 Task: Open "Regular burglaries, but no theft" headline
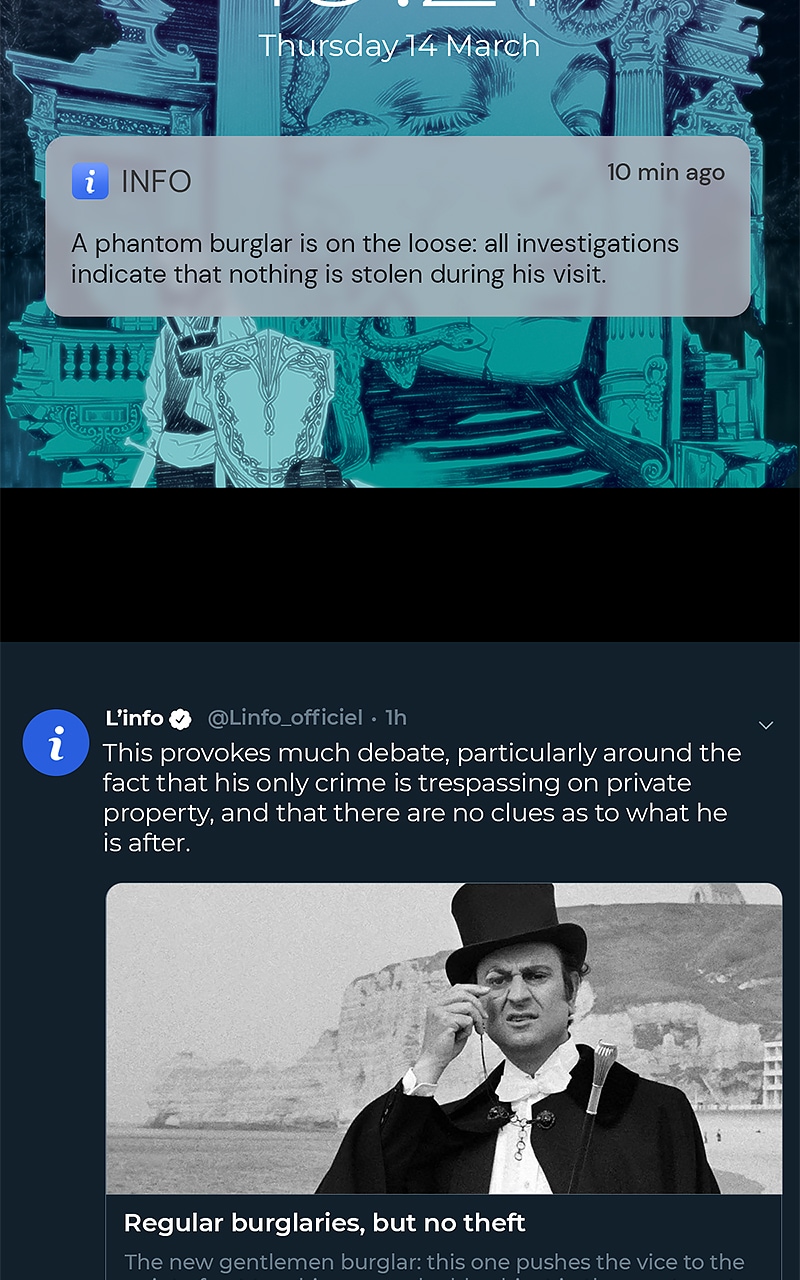324,1222
